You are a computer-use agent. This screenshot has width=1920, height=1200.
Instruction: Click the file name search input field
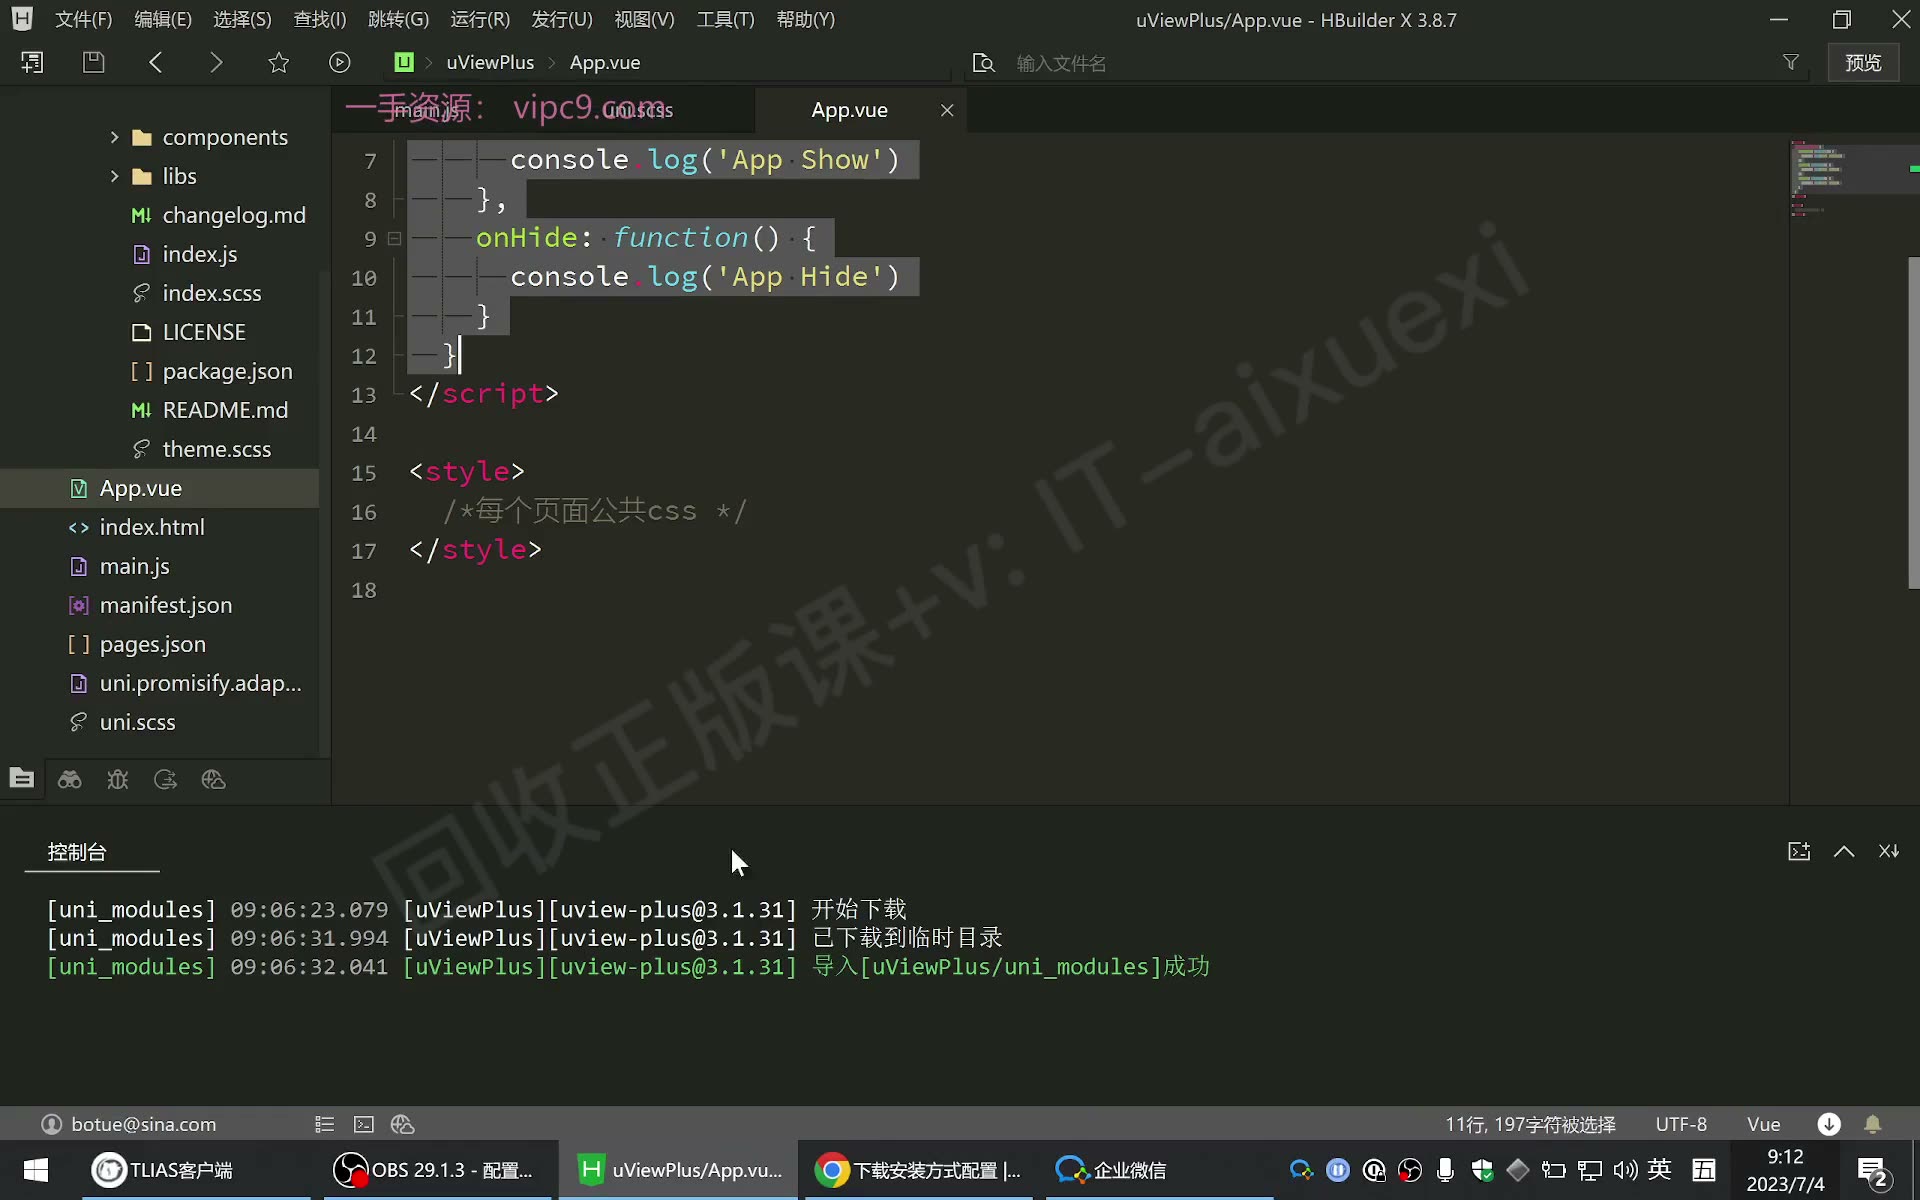(1390, 63)
